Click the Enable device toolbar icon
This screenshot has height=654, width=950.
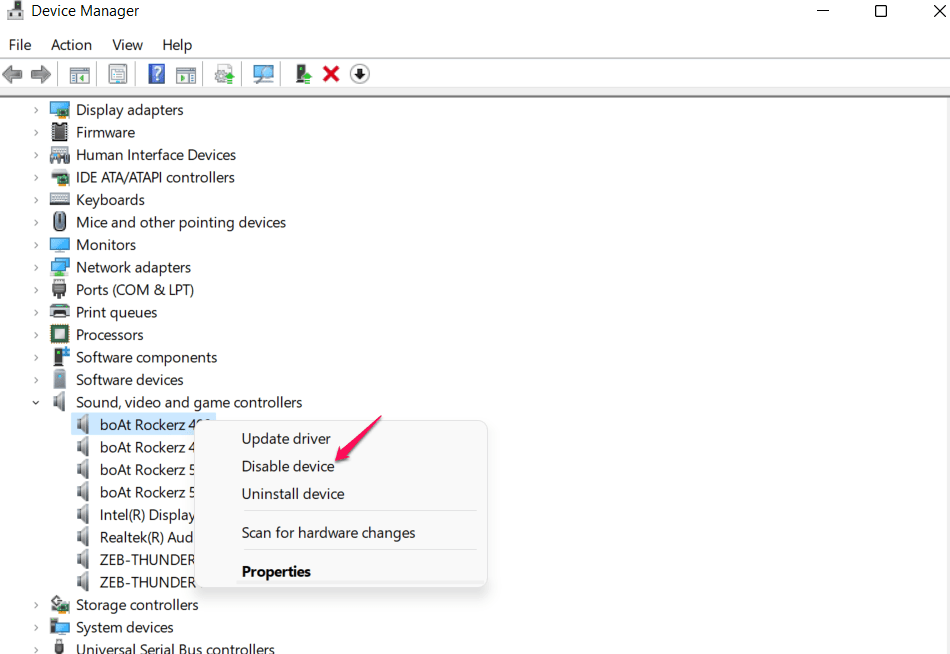click(x=303, y=74)
